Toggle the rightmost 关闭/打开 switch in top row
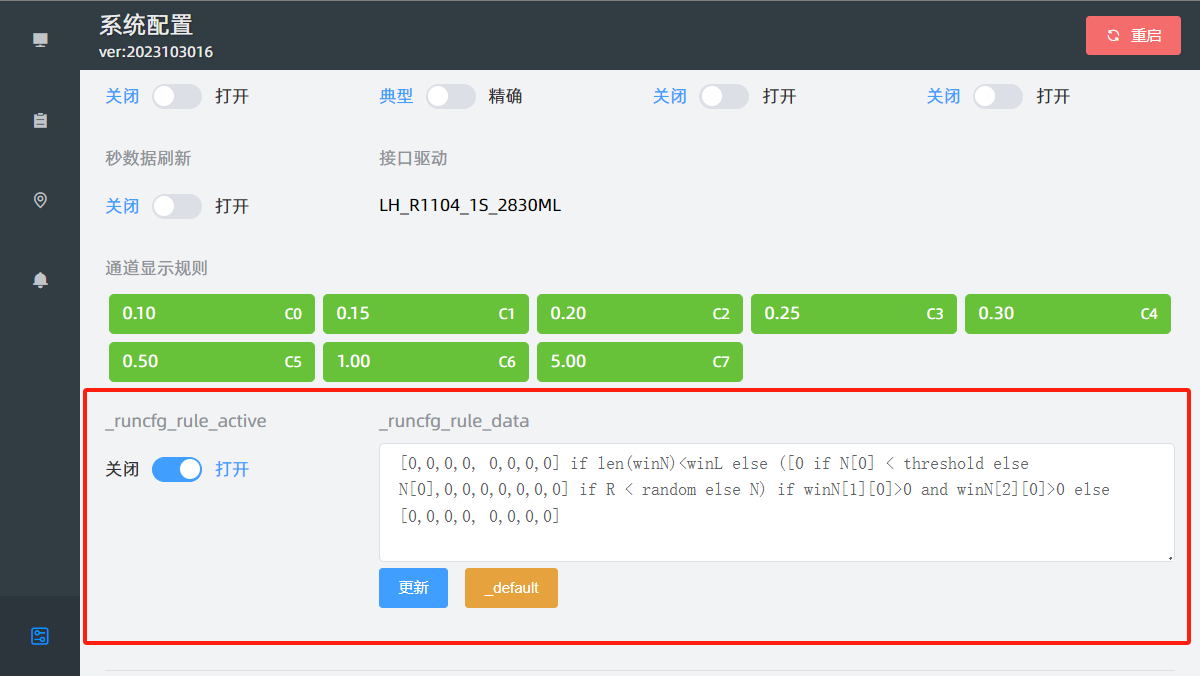The width and height of the screenshot is (1200, 676). click(997, 96)
